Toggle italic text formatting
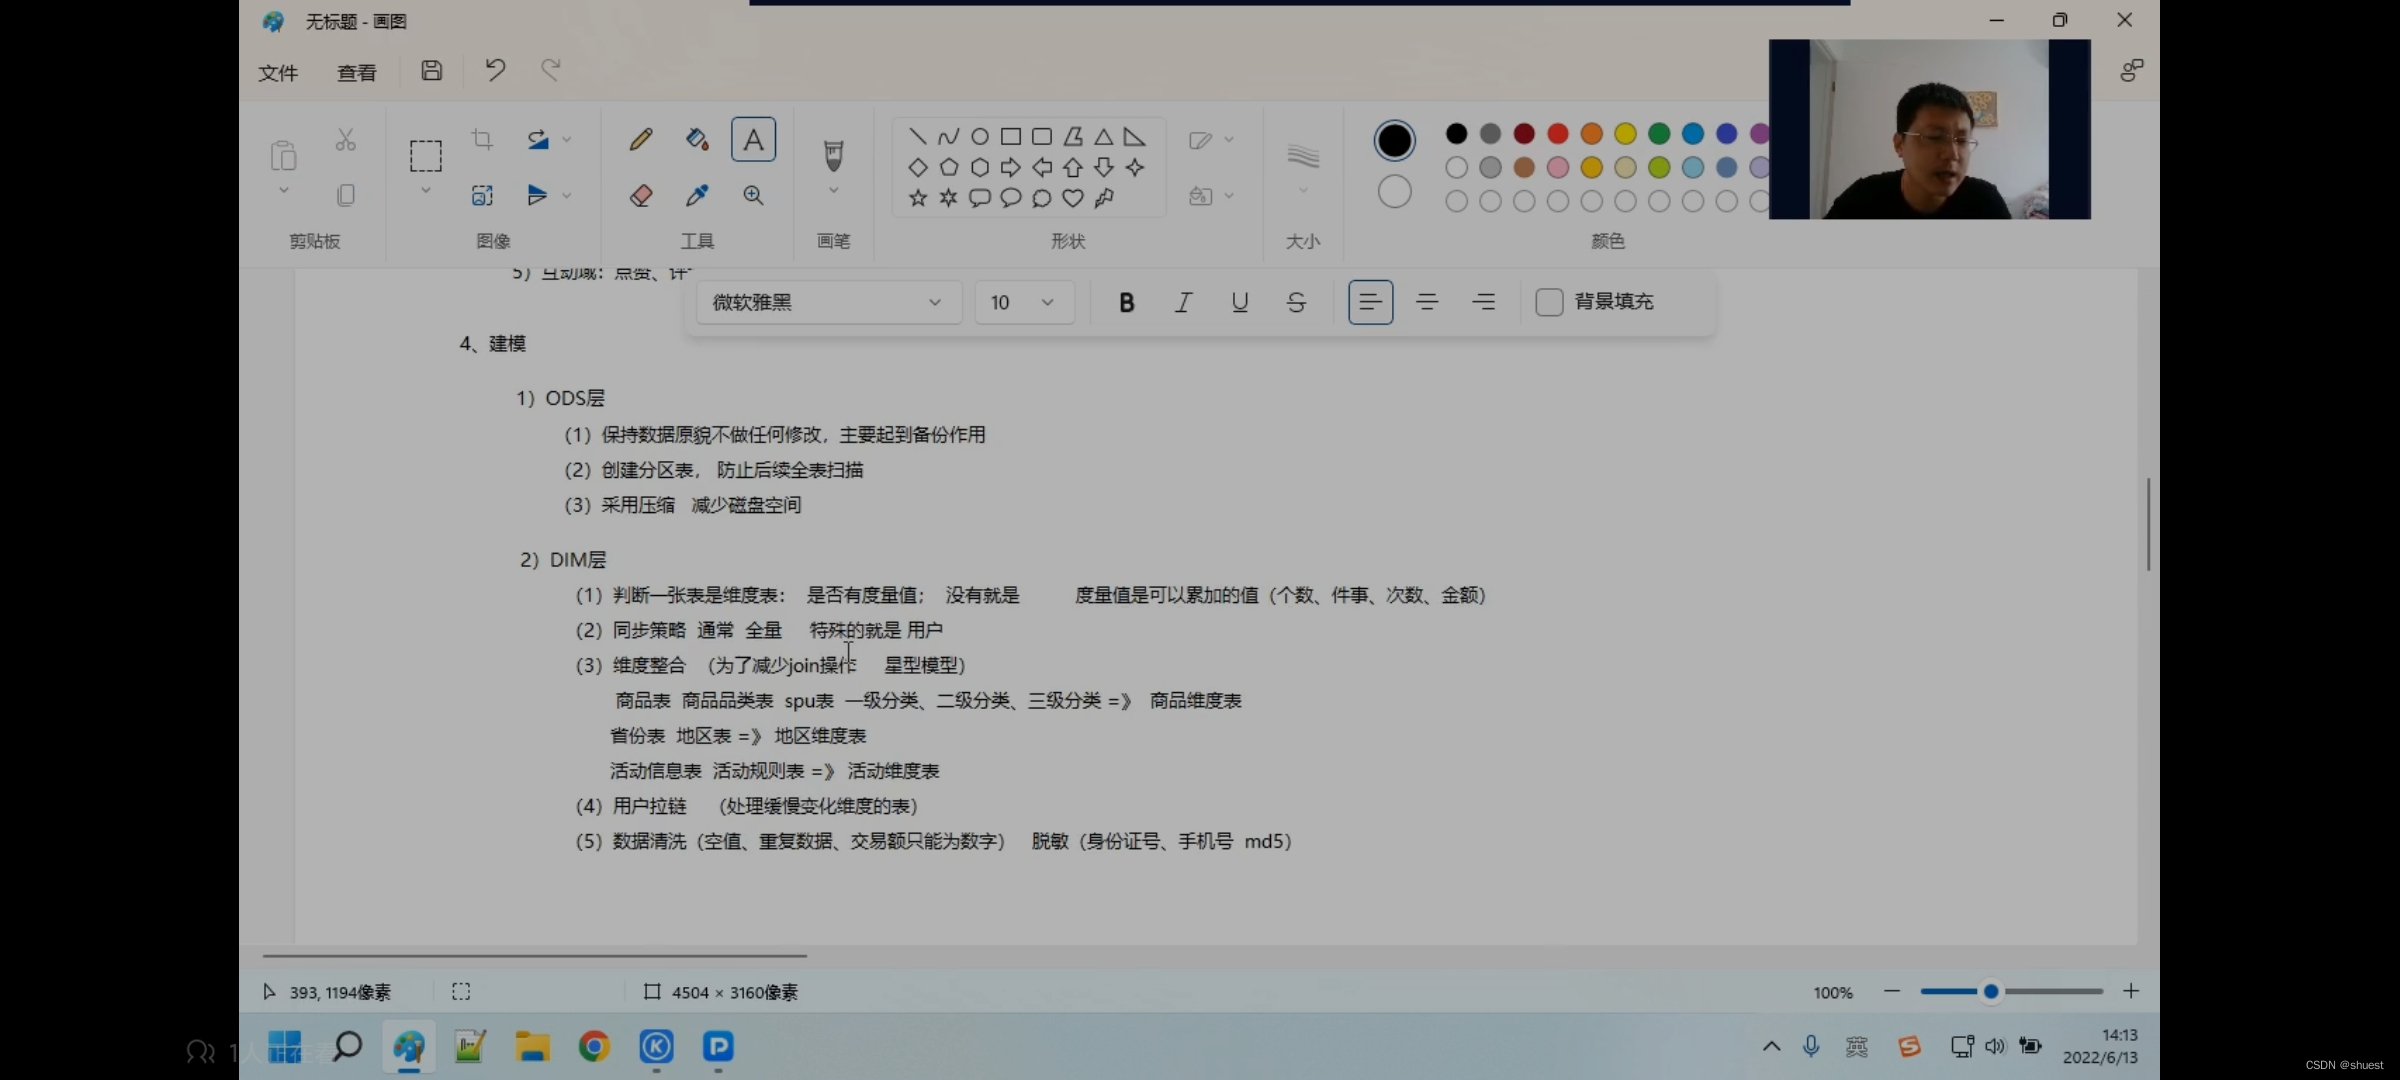This screenshot has height=1080, width=2400. pyautogui.click(x=1183, y=302)
